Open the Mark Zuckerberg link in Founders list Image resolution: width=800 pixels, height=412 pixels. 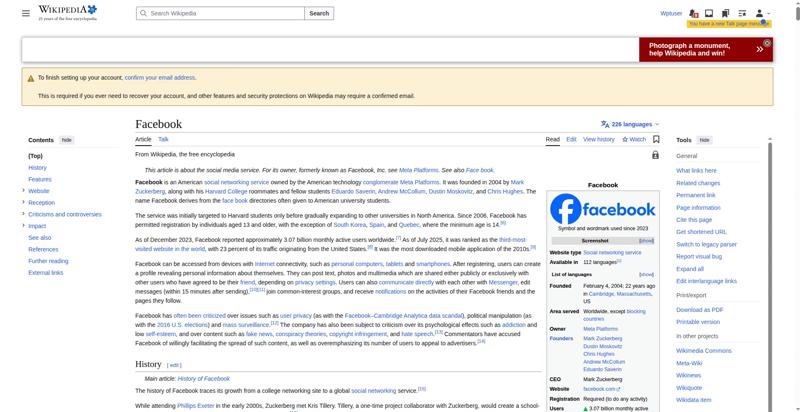603,339
